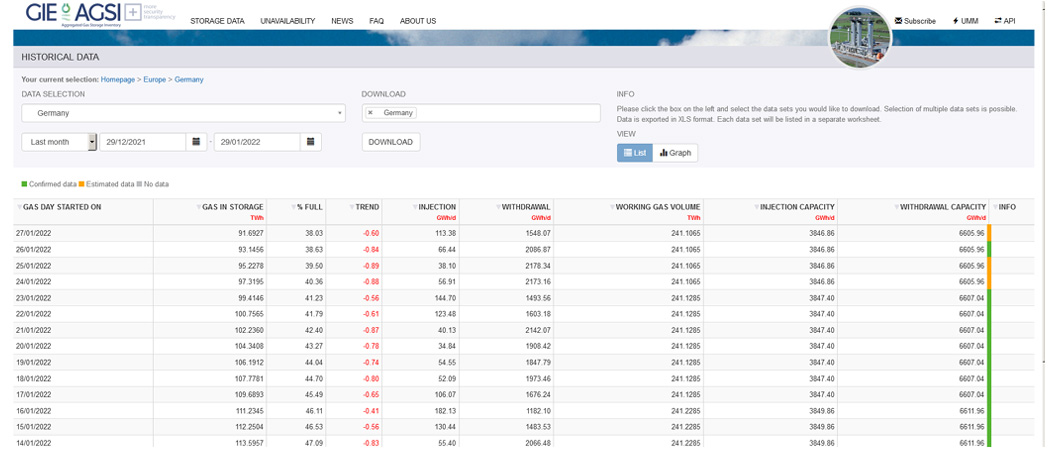Open News menu item

(x=342, y=21)
